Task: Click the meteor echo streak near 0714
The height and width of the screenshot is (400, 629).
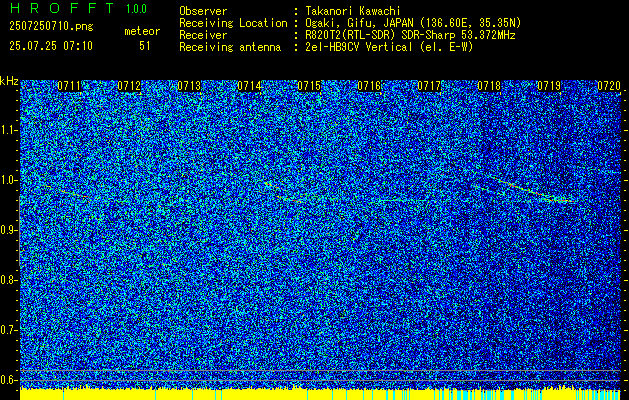Action: [x=284, y=192]
